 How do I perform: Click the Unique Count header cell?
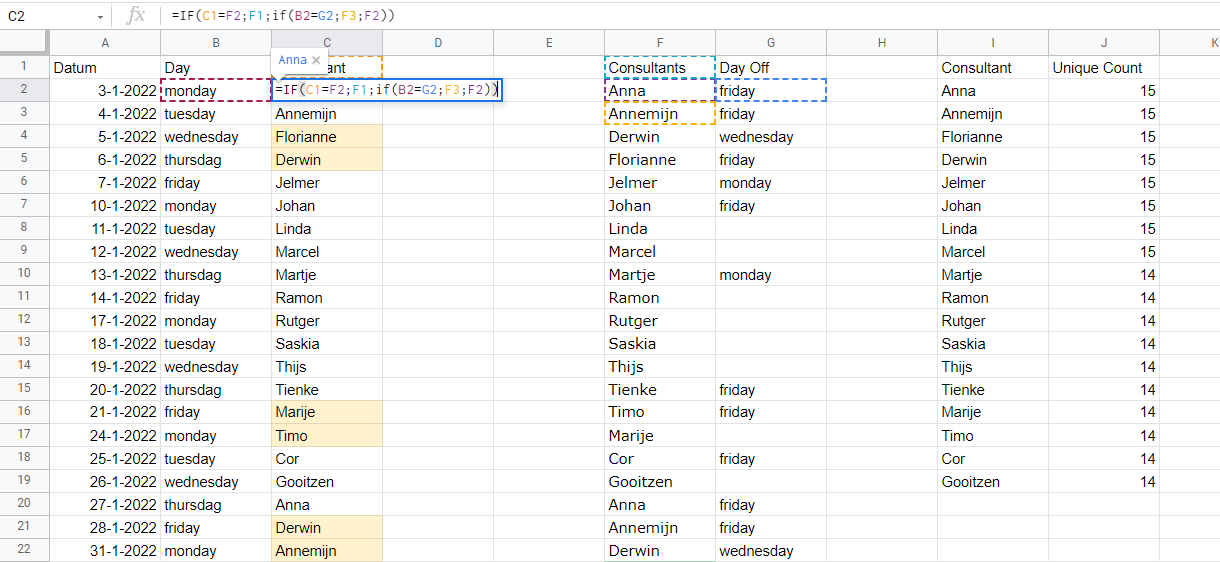pos(1104,68)
